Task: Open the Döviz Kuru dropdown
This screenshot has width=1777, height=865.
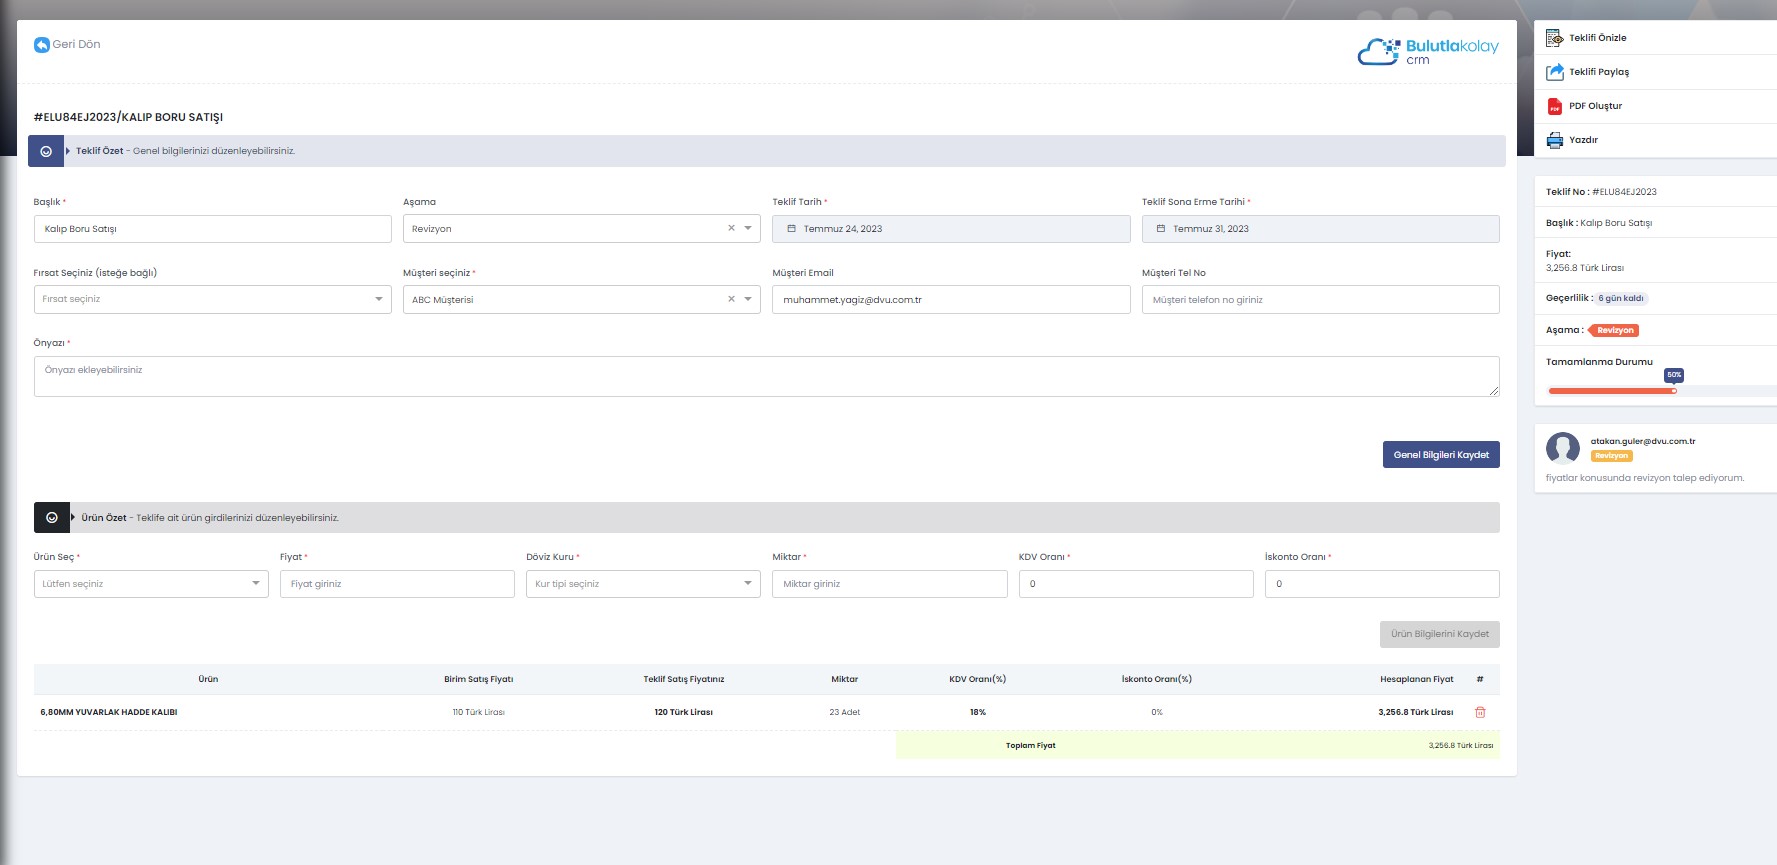Action: click(748, 584)
